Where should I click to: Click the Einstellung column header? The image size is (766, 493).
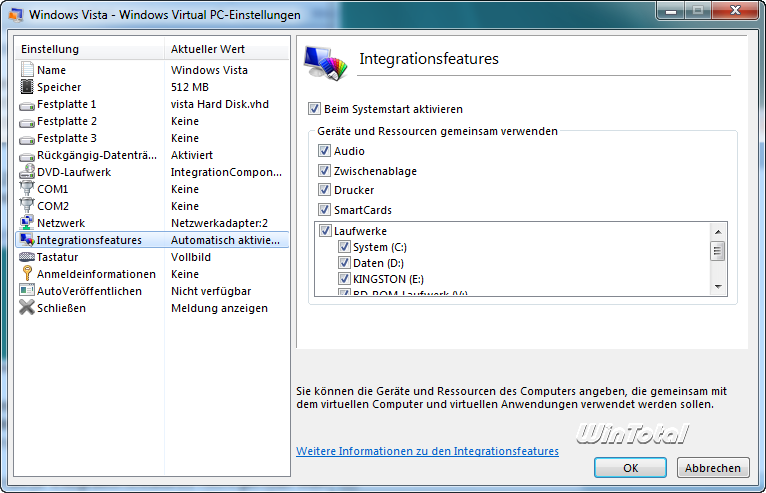click(x=89, y=49)
